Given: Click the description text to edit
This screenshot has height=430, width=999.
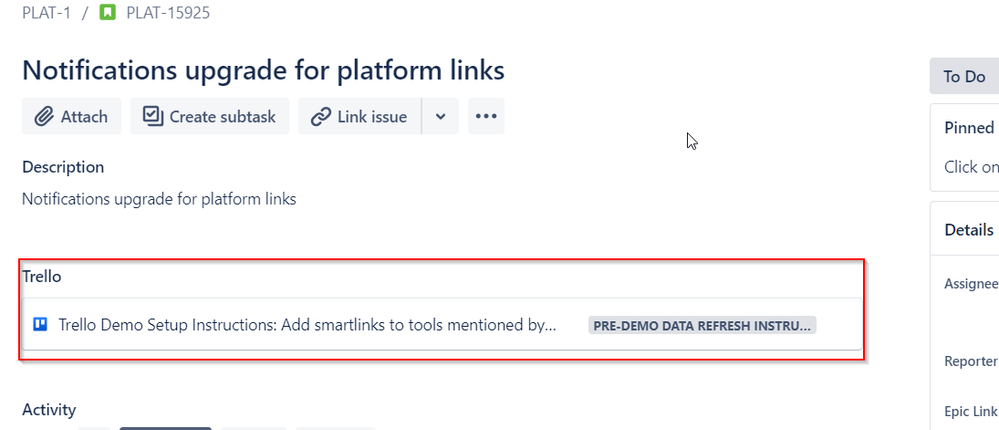Looking at the screenshot, I should tap(159, 199).
